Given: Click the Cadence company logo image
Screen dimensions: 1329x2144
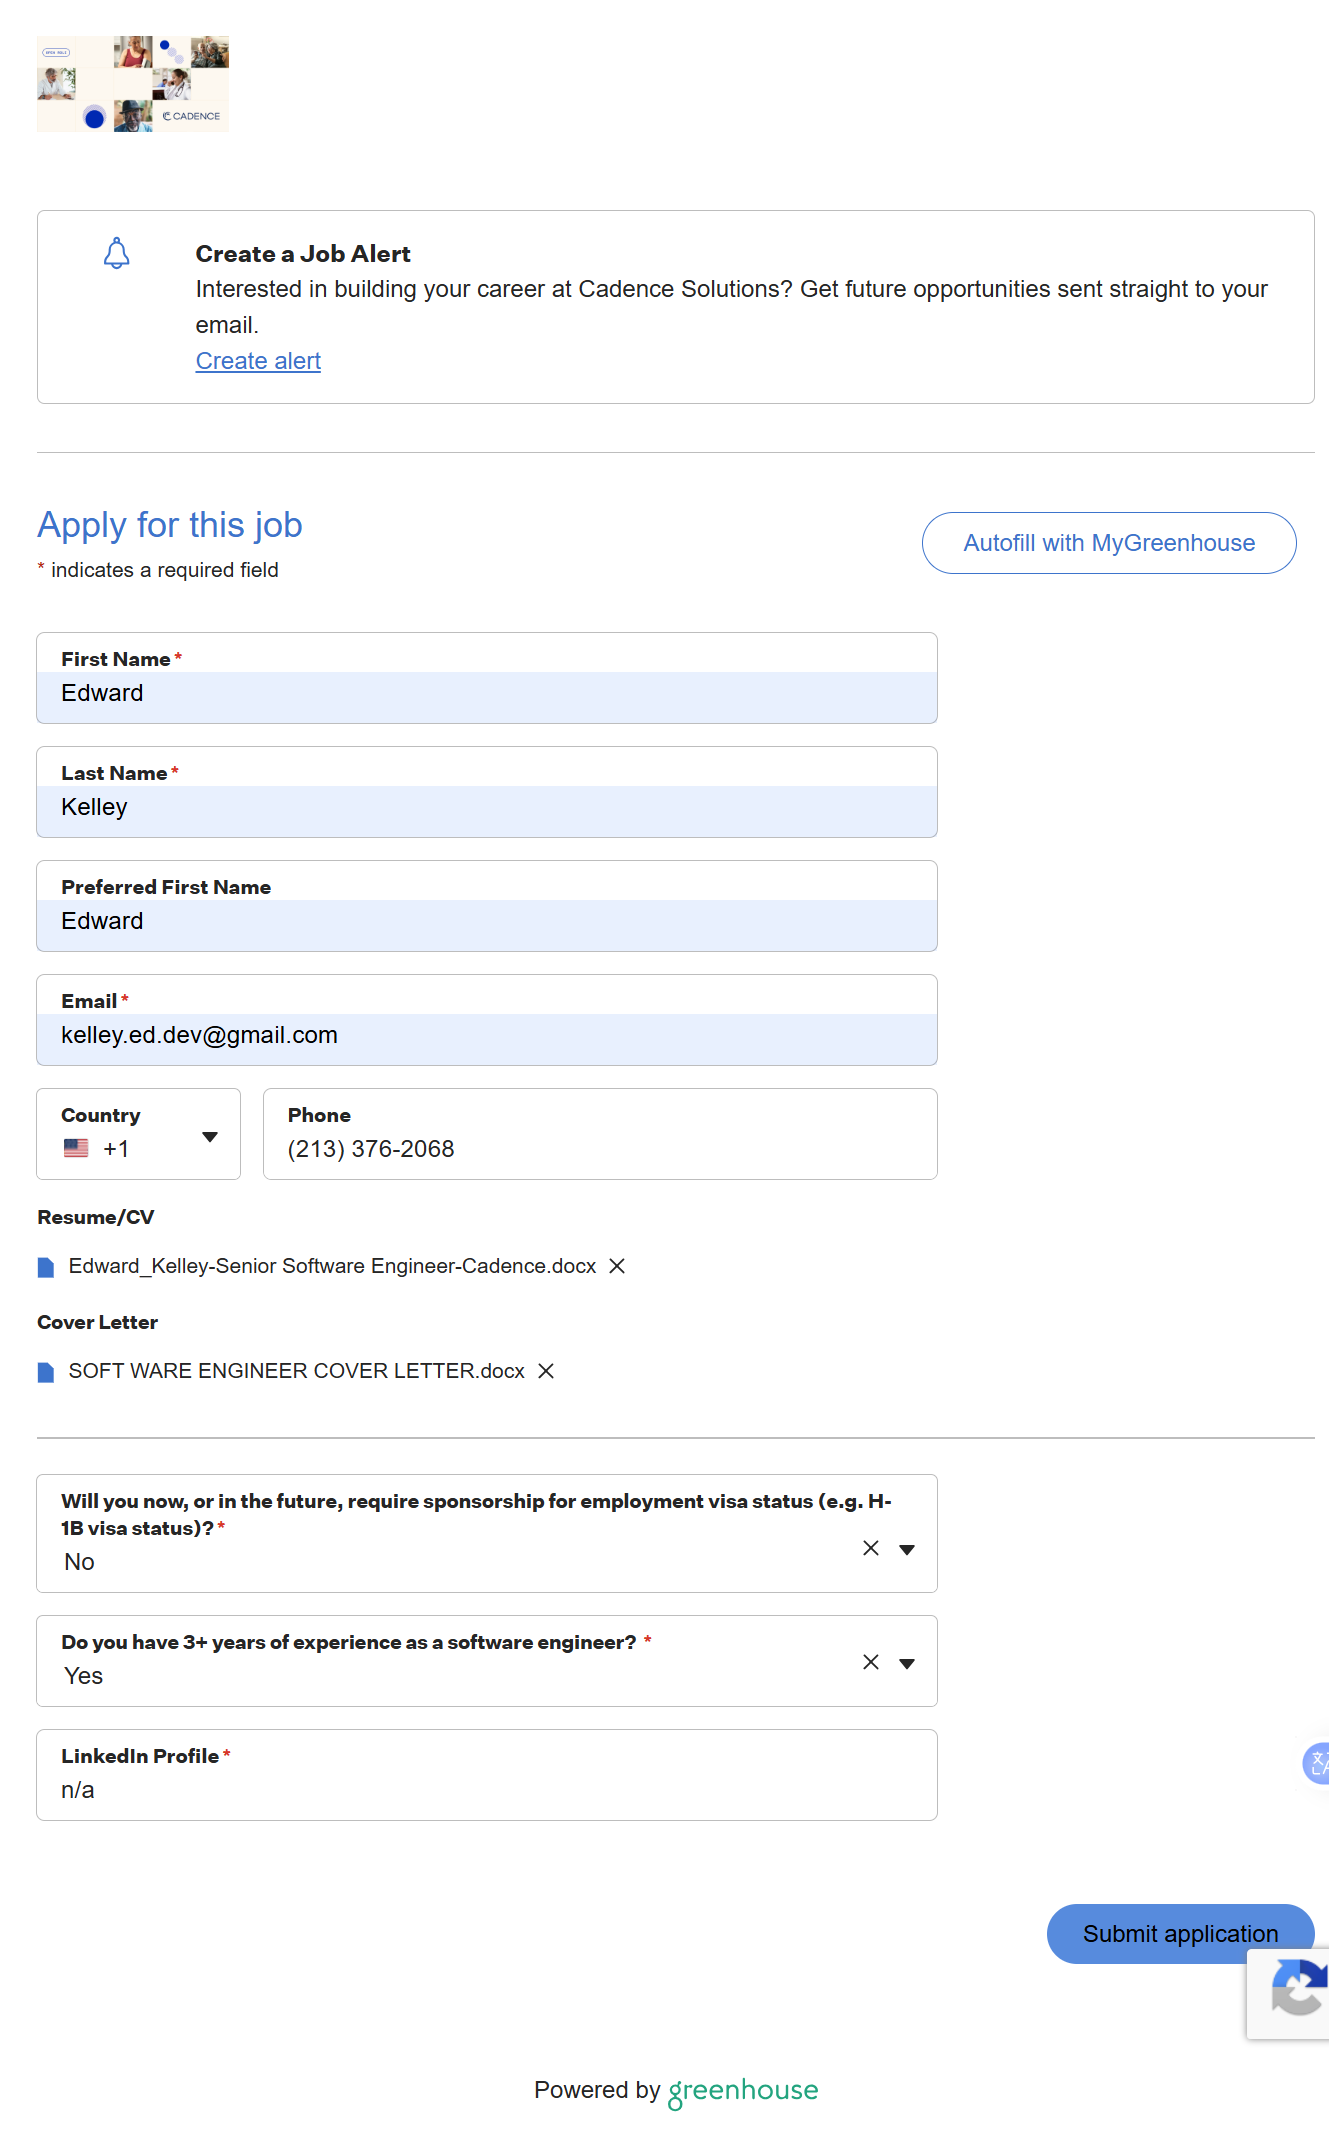Looking at the screenshot, I should (133, 84).
